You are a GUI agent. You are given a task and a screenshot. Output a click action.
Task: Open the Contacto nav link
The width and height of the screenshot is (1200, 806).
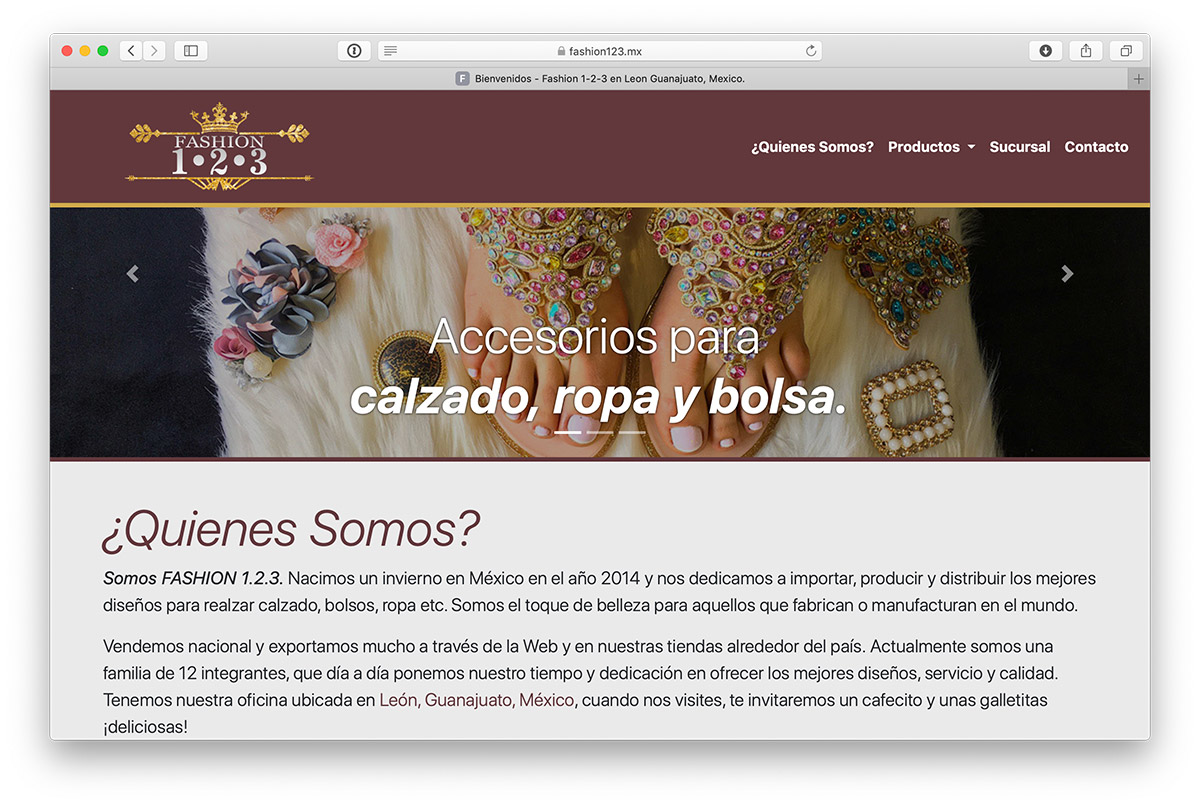[1096, 147]
